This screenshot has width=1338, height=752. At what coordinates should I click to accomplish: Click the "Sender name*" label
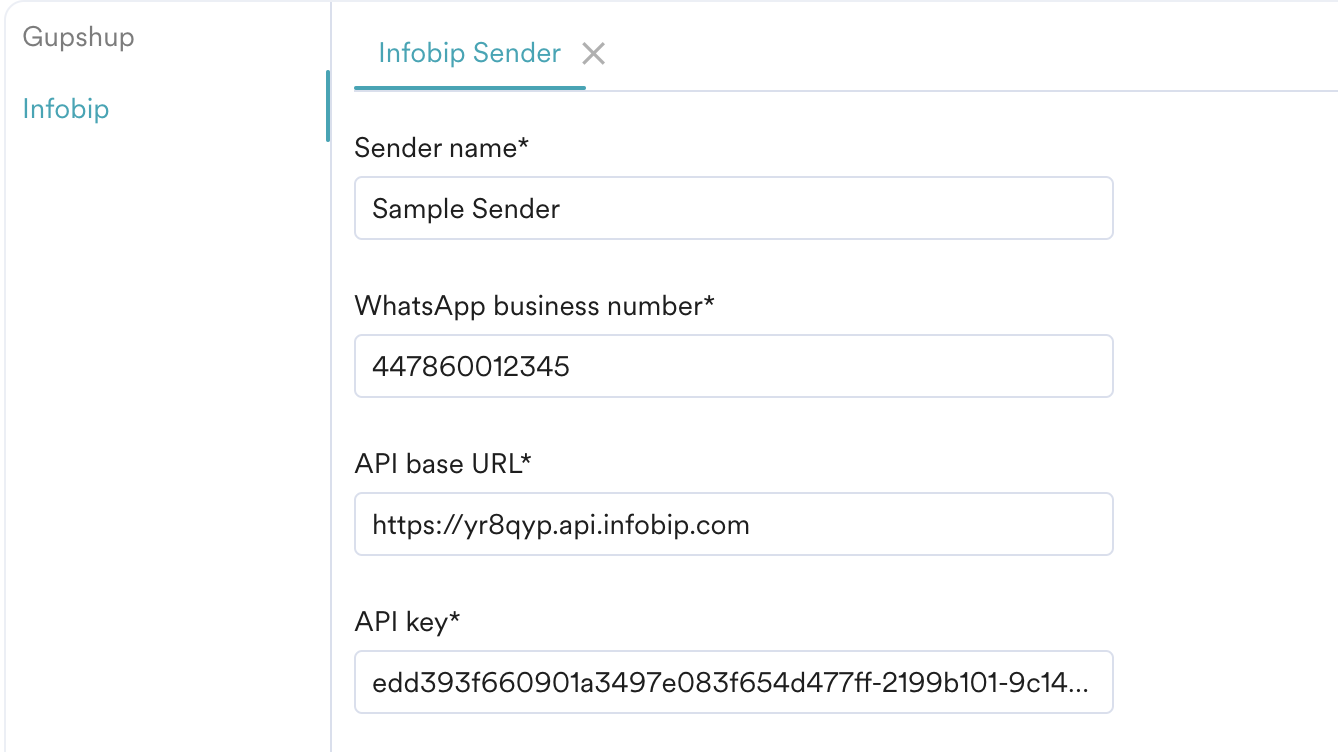tap(441, 148)
